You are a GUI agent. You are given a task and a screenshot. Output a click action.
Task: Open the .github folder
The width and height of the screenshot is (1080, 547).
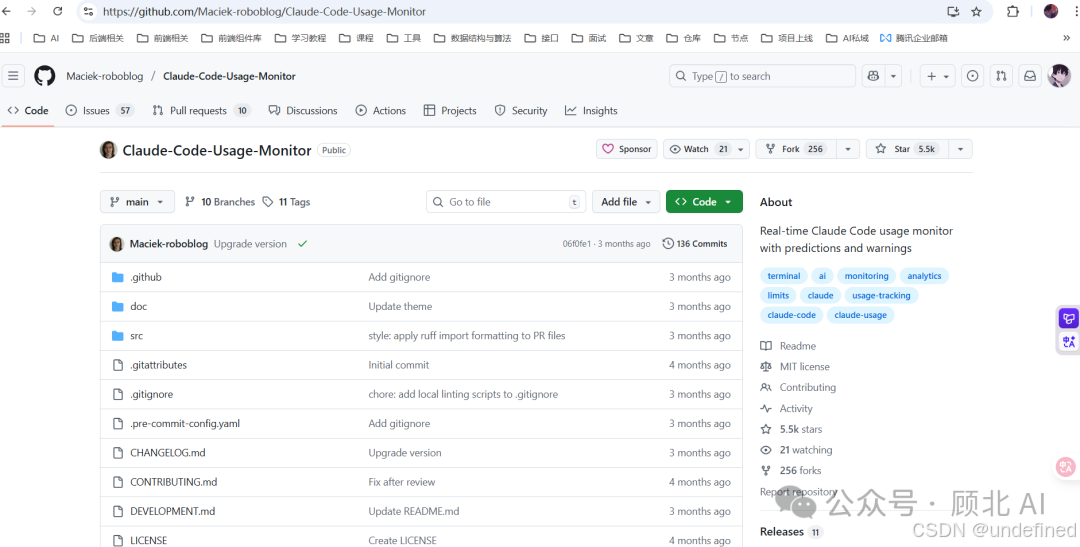(145, 277)
